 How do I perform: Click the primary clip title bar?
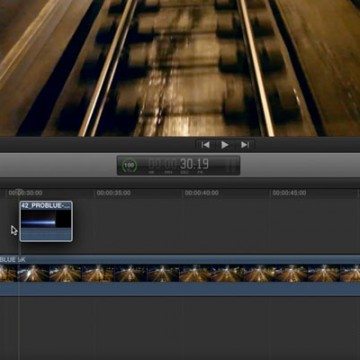[180, 260]
